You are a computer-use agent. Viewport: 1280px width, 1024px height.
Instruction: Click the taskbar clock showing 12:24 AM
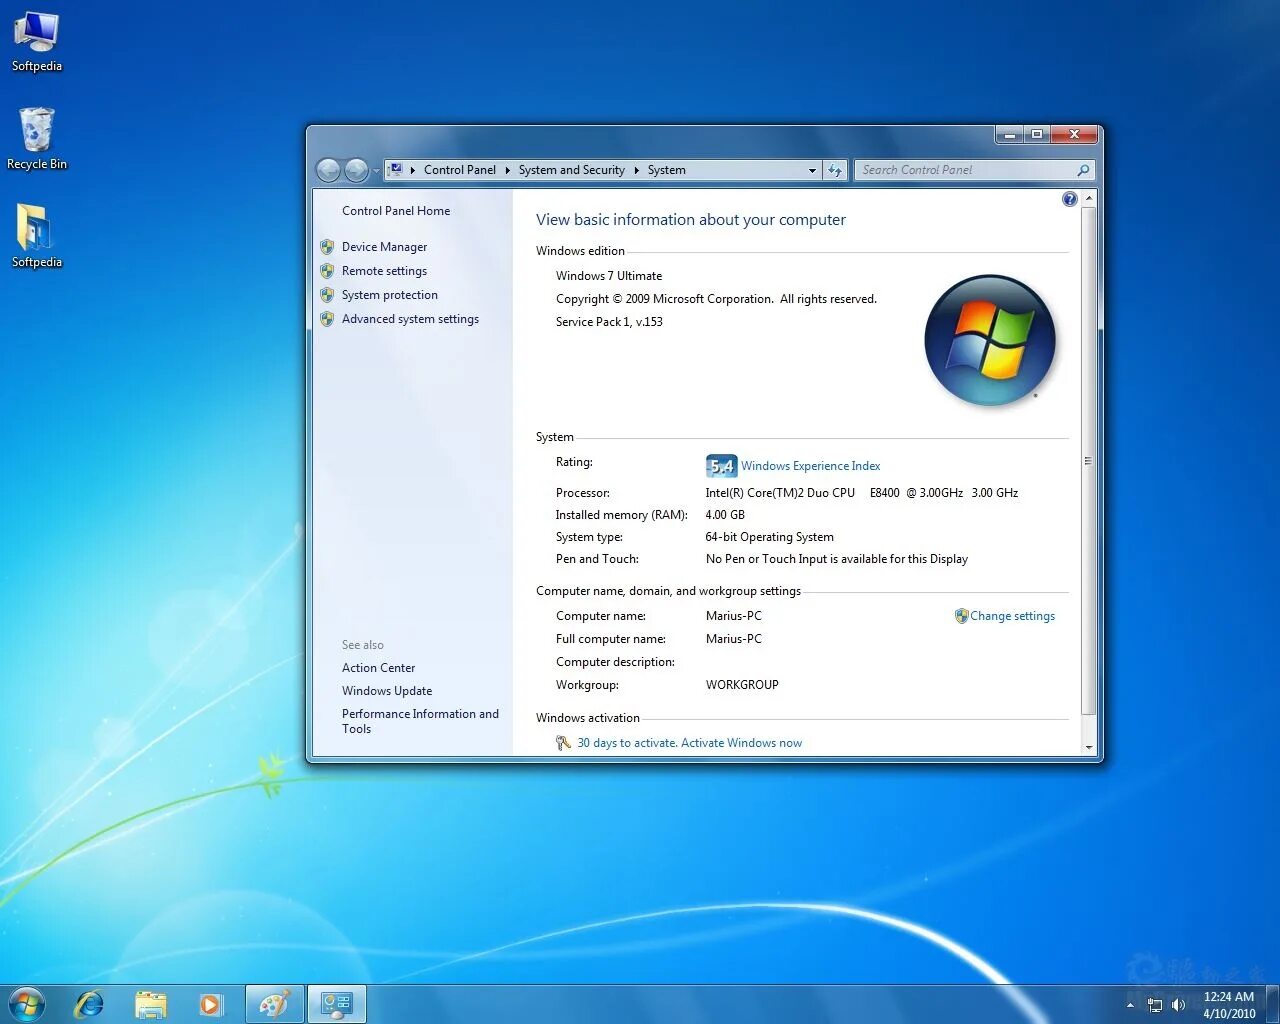click(x=1229, y=1005)
